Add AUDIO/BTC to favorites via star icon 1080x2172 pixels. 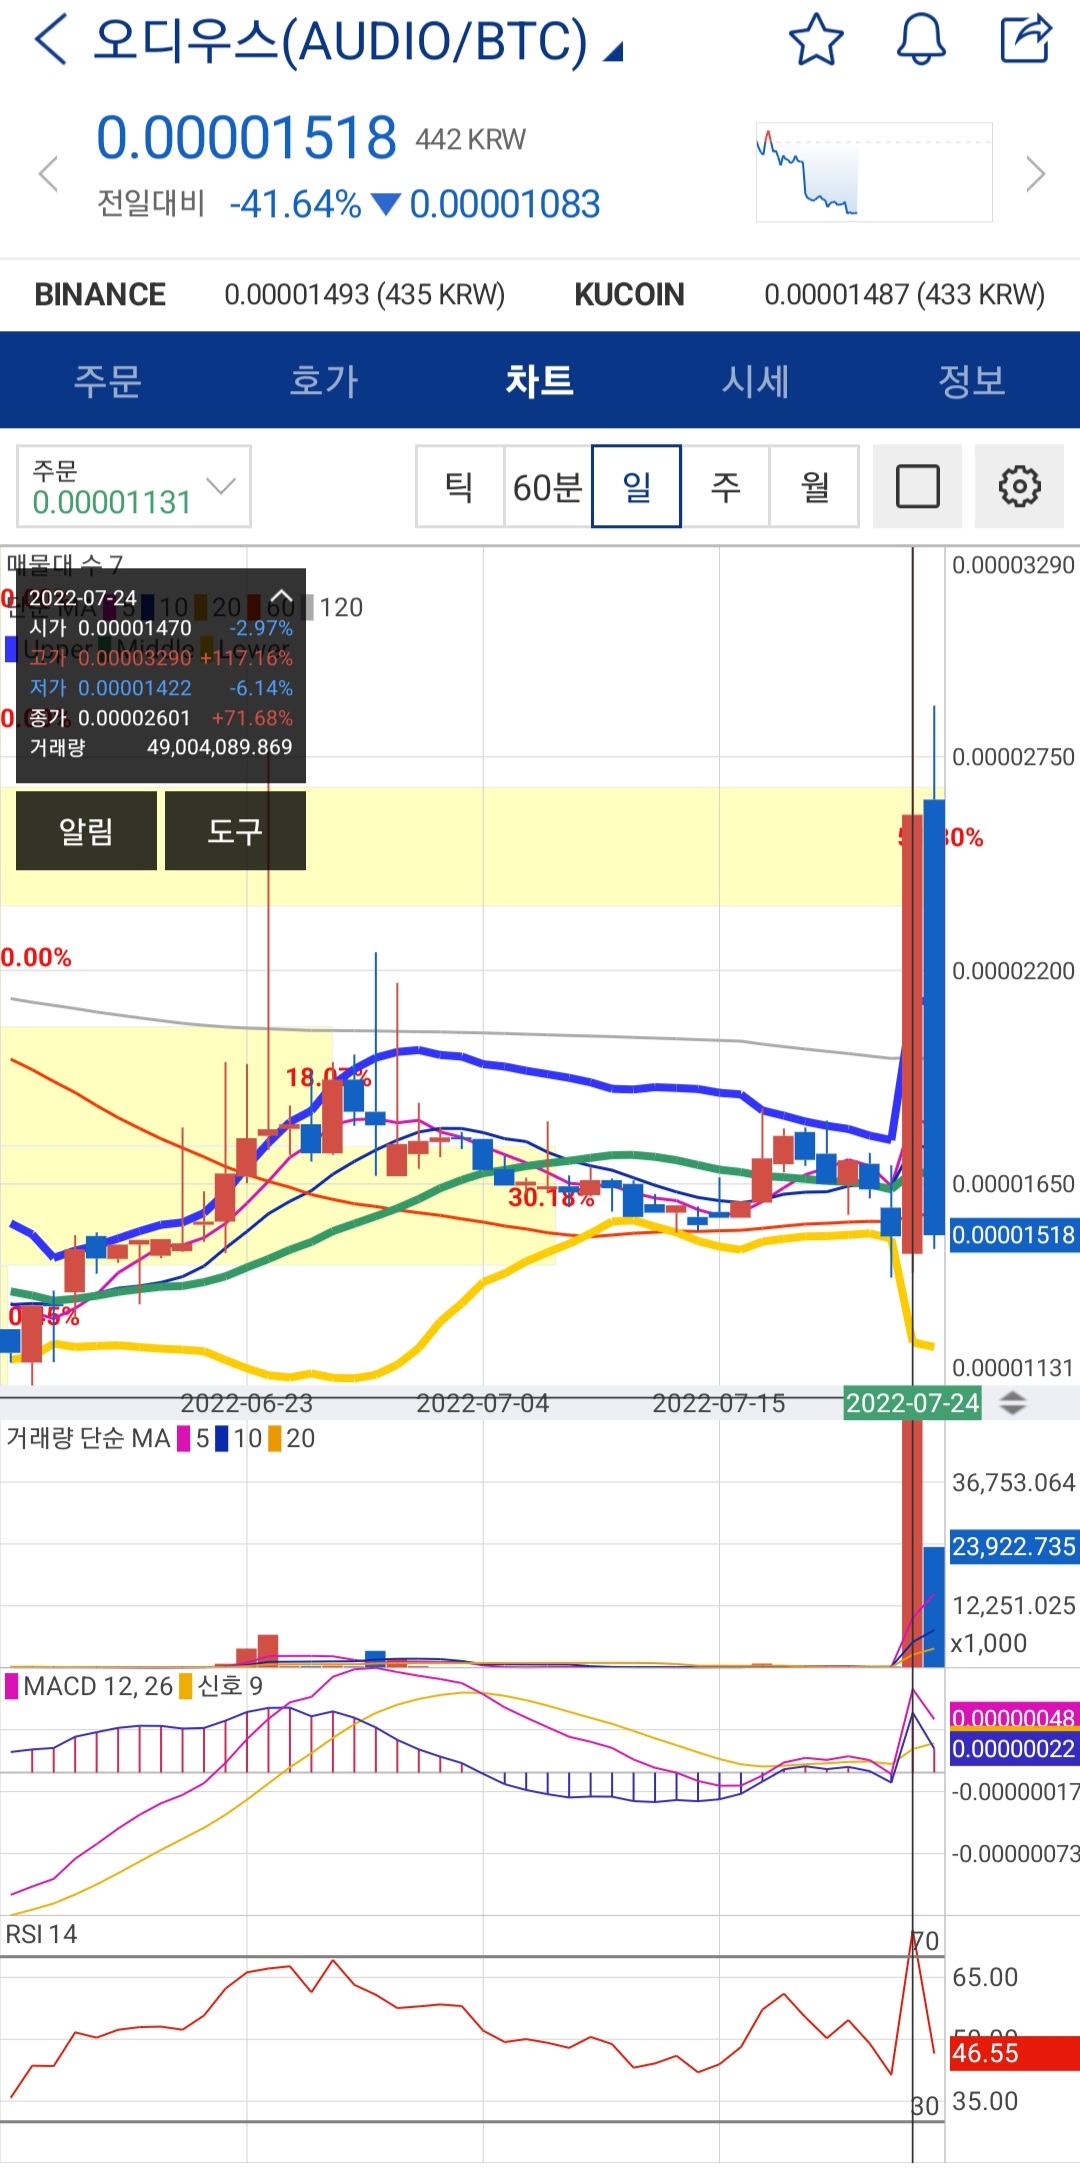tap(816, 40)
